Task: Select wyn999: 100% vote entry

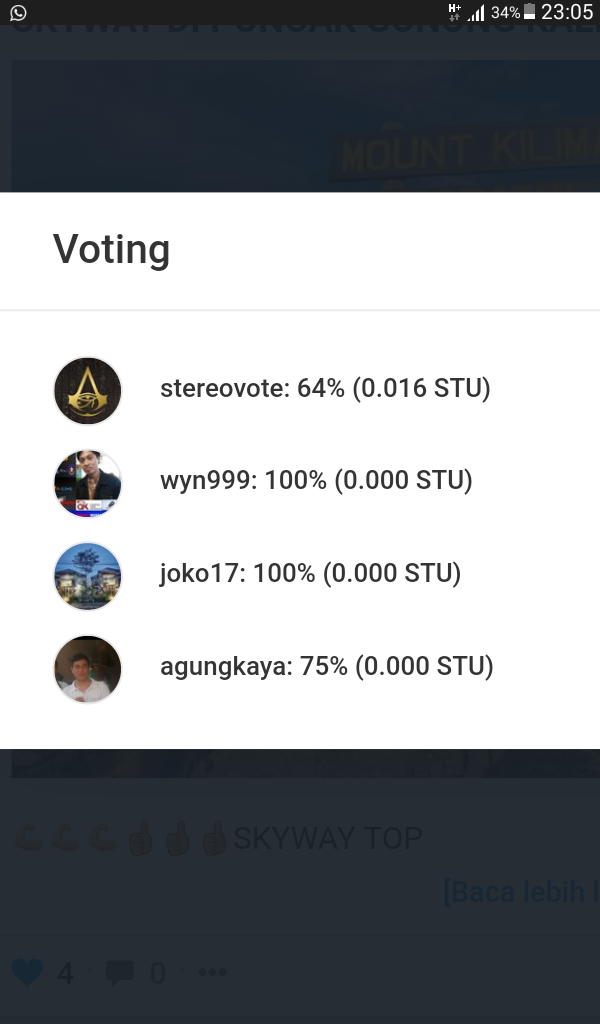Action: point(316,481)
